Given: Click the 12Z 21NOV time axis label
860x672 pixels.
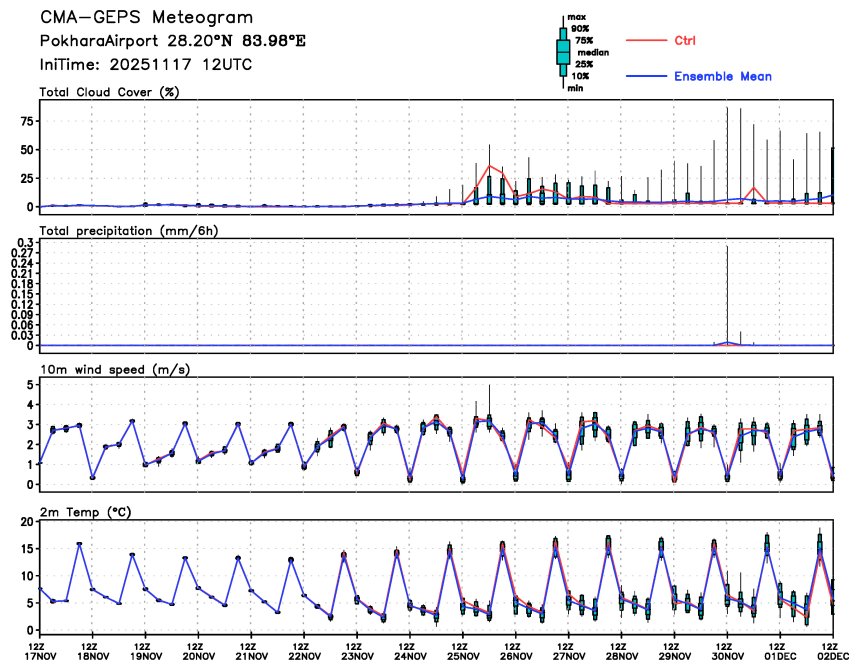Looking at the screenshot, I should tap(252, 652).
